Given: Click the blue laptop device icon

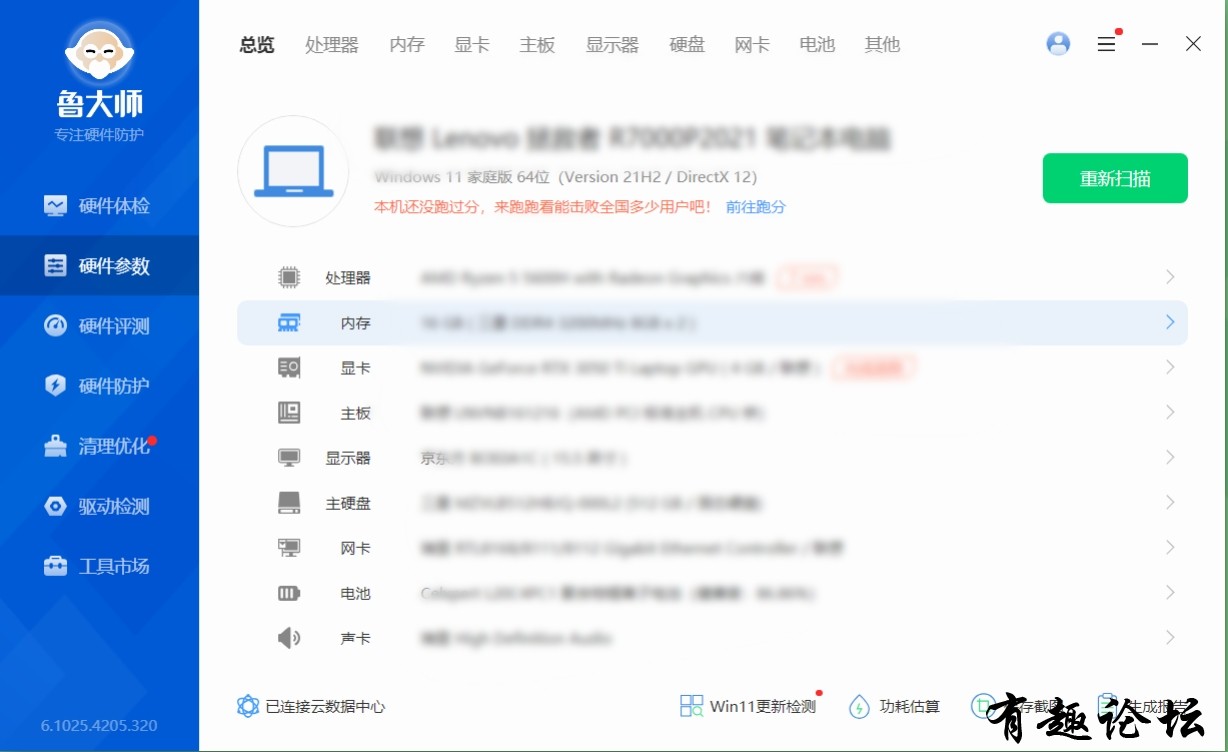Looking at the screenshot, I should (x=293, y=171).
